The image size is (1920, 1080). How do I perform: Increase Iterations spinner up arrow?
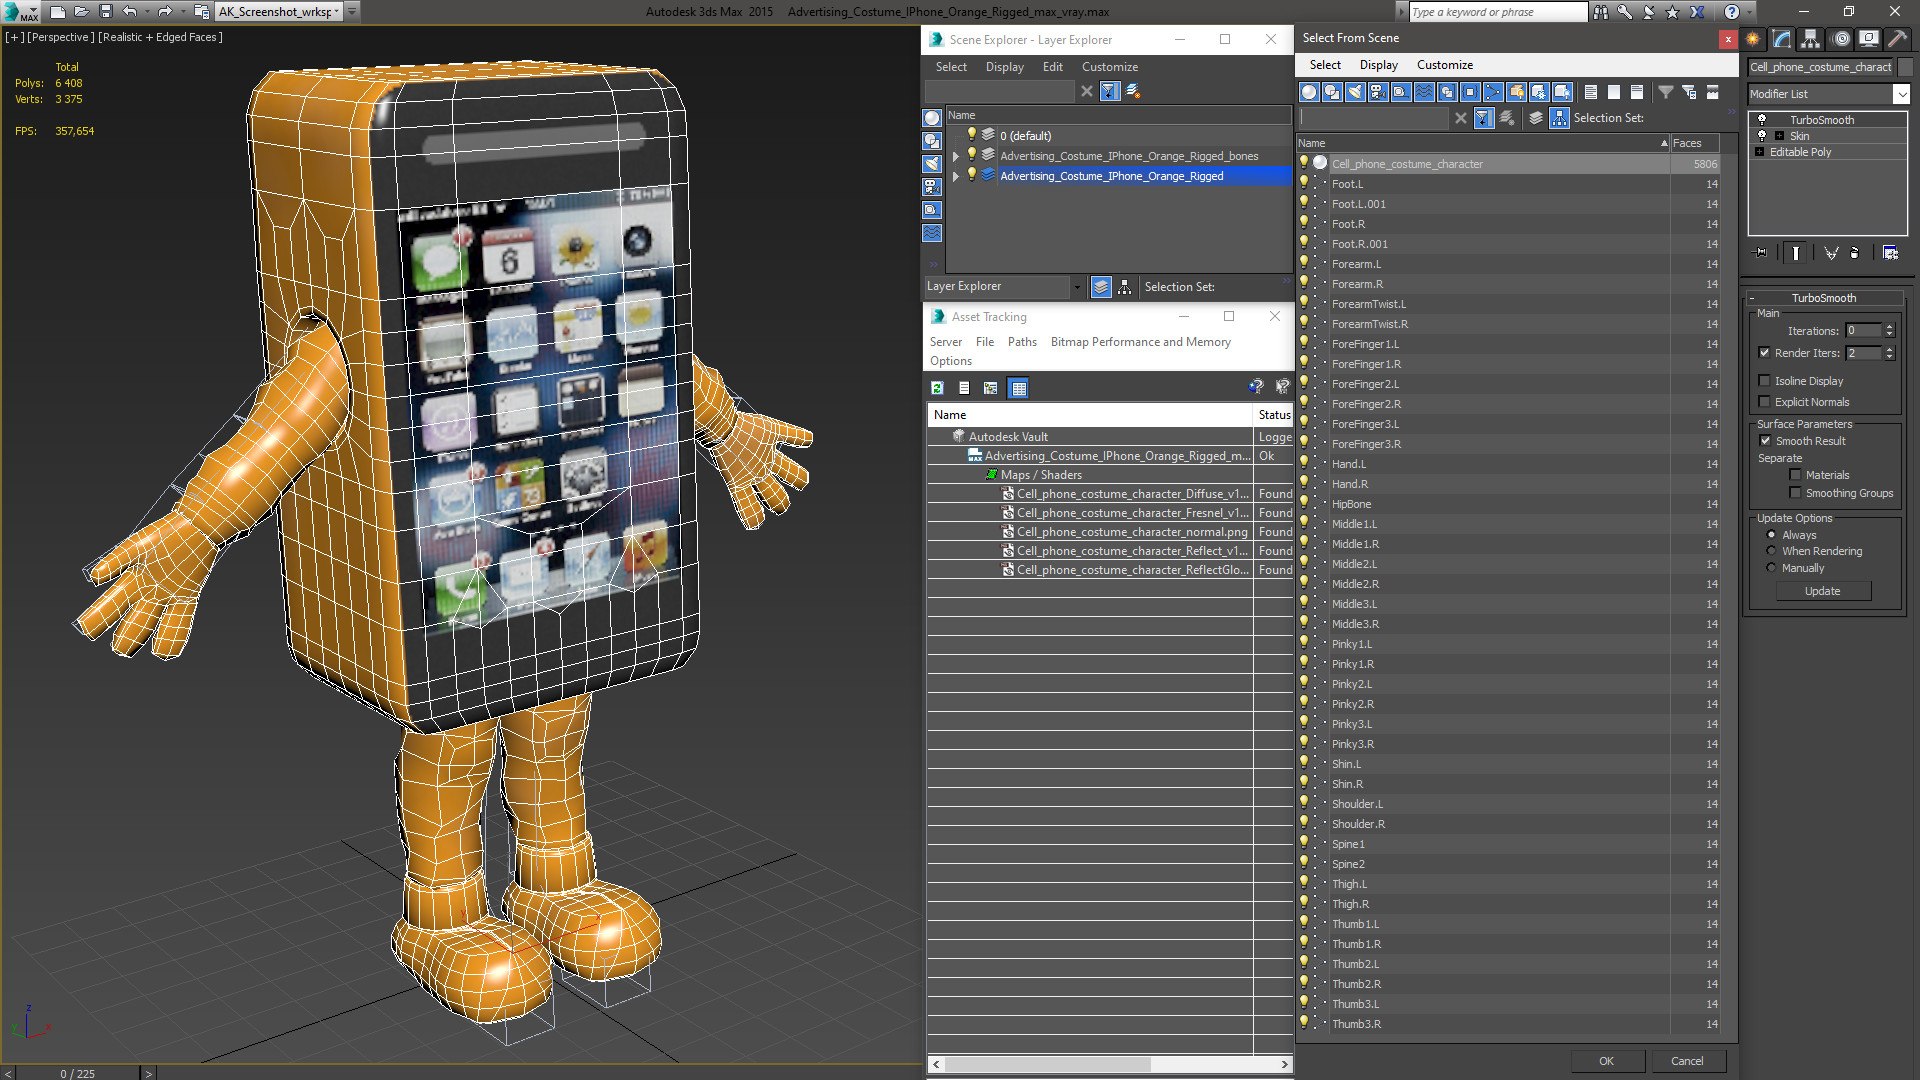(x=1889, y=327)
